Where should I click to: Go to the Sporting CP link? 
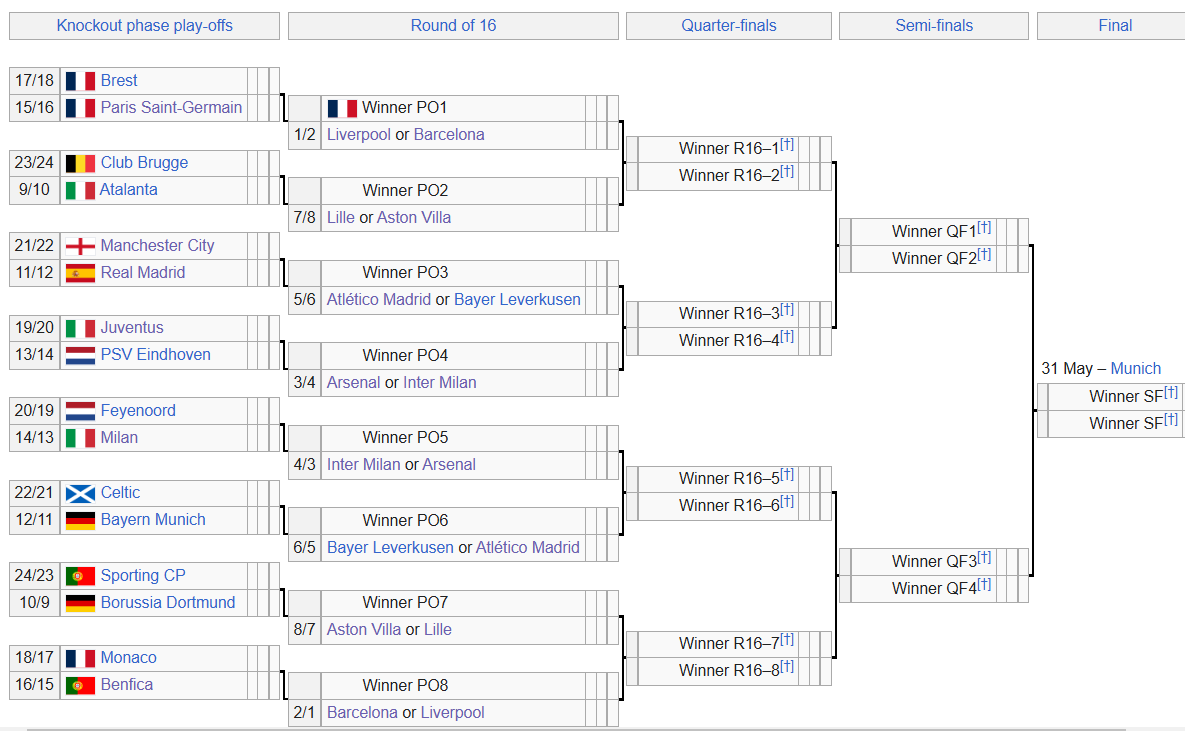click(x=143, y=575)
